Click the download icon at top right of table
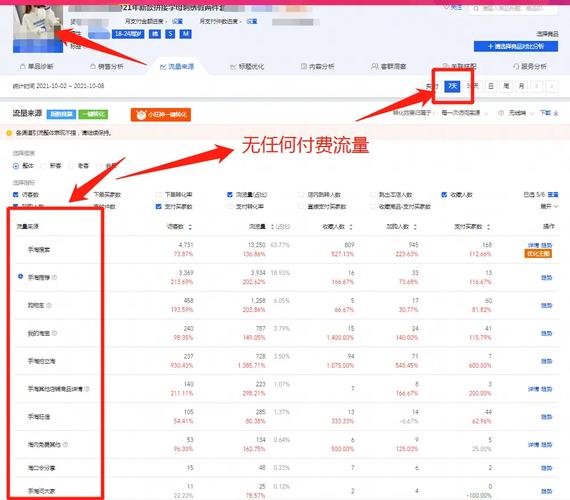570x500 pixels. (x=556, y=113)
